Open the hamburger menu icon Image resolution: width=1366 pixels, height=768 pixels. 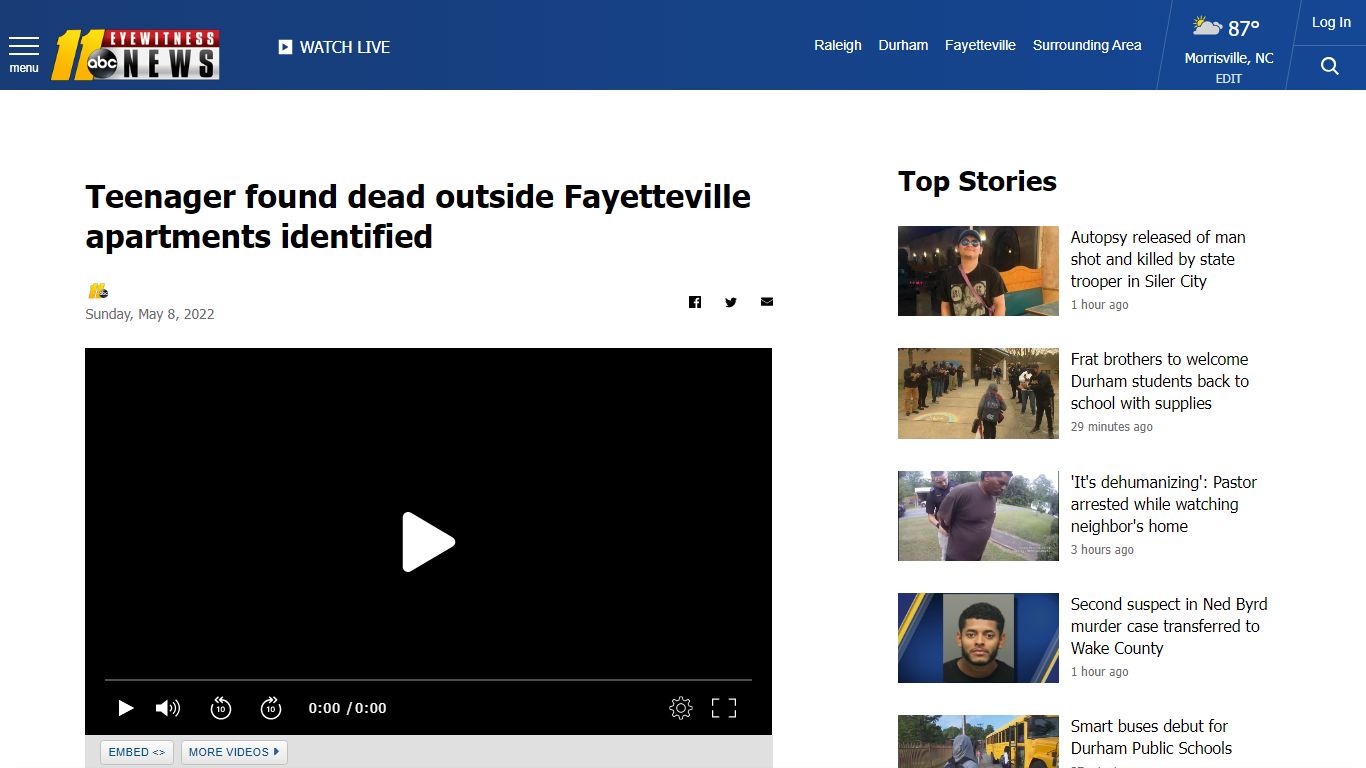[24, 46]
